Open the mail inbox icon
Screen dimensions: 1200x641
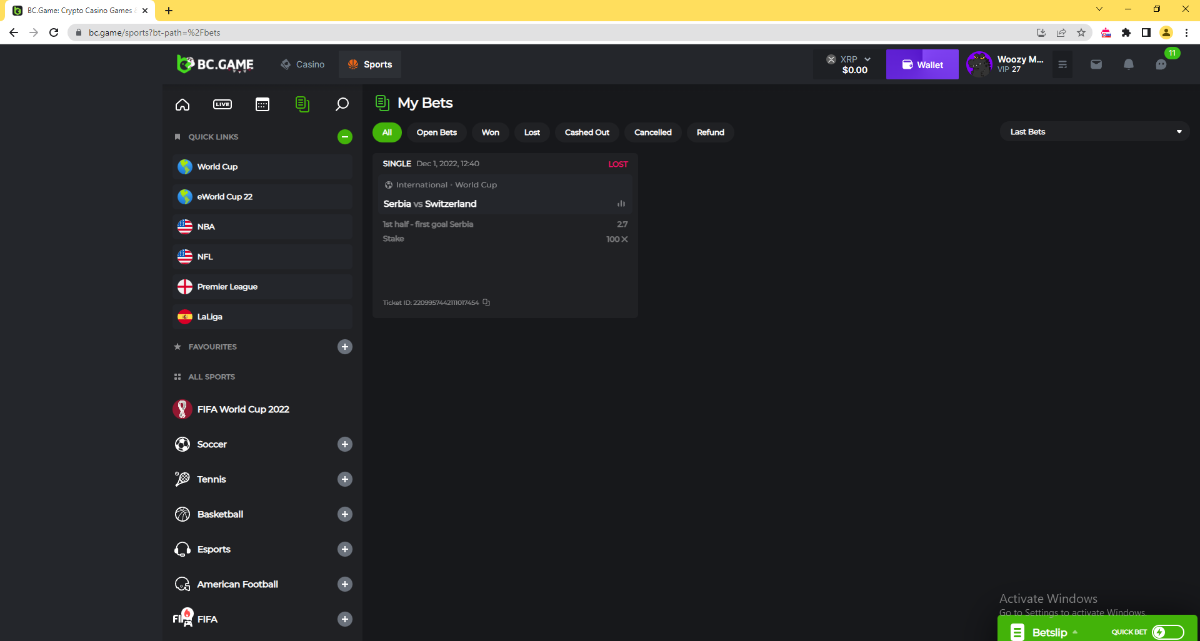click(x=1096, y=64)
